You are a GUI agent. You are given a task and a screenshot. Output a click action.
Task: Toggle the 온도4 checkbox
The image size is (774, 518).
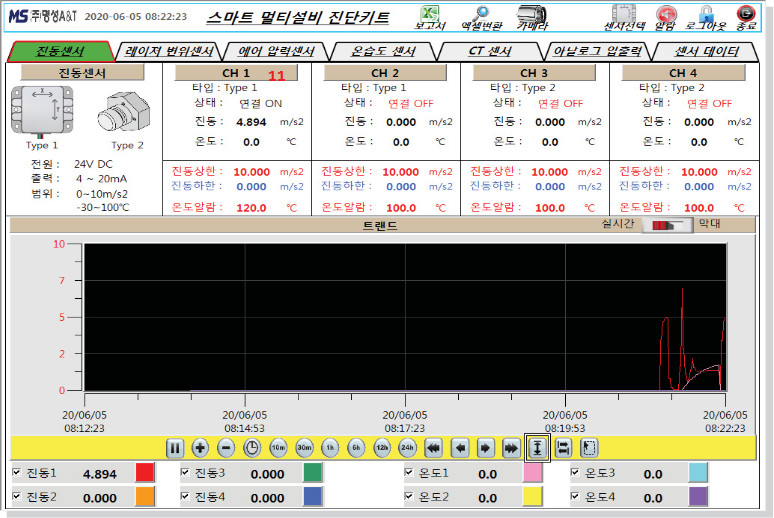[575, 496]
